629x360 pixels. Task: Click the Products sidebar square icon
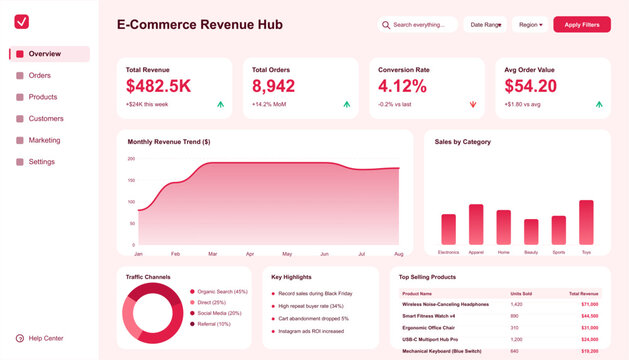pos(20,97)
